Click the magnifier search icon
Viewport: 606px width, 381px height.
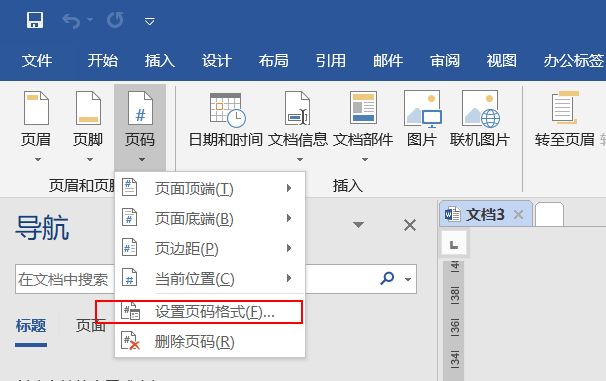(387, 278)
